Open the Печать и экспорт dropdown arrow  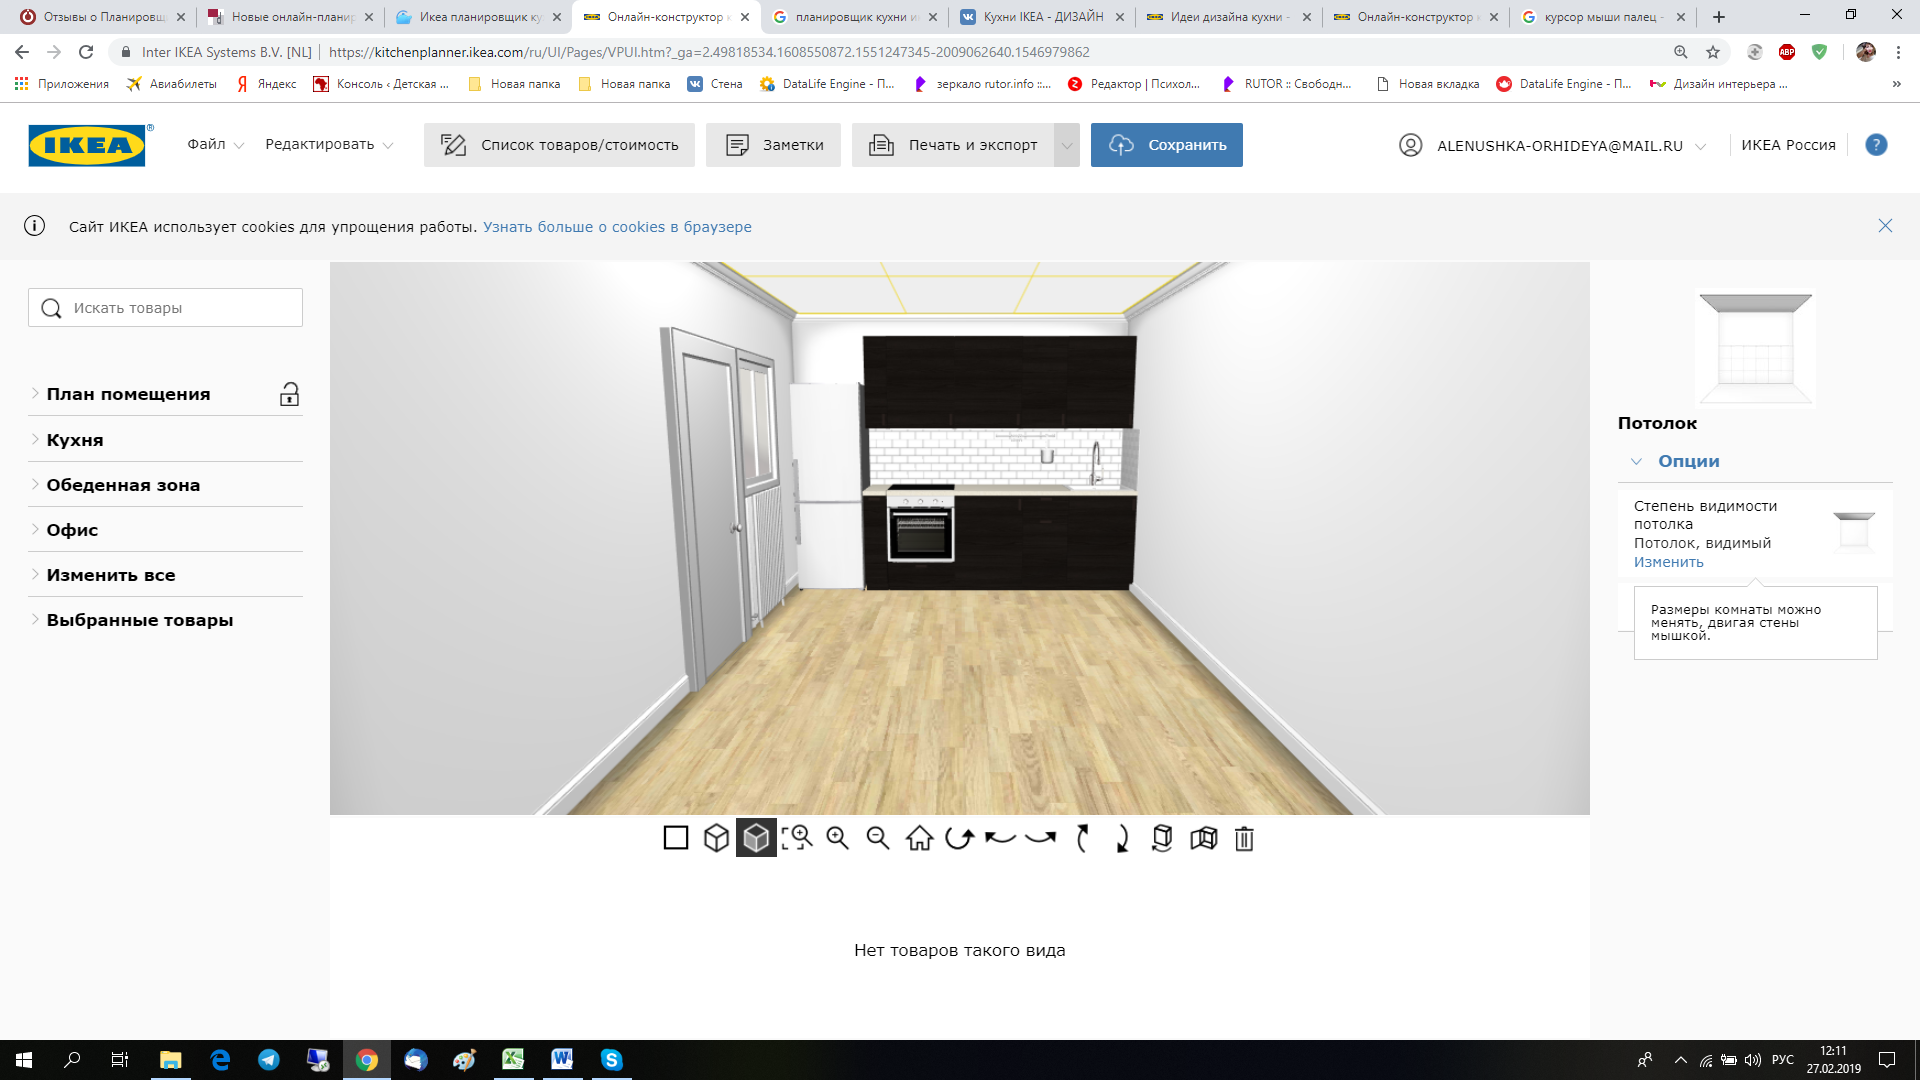click(1067, 145)
